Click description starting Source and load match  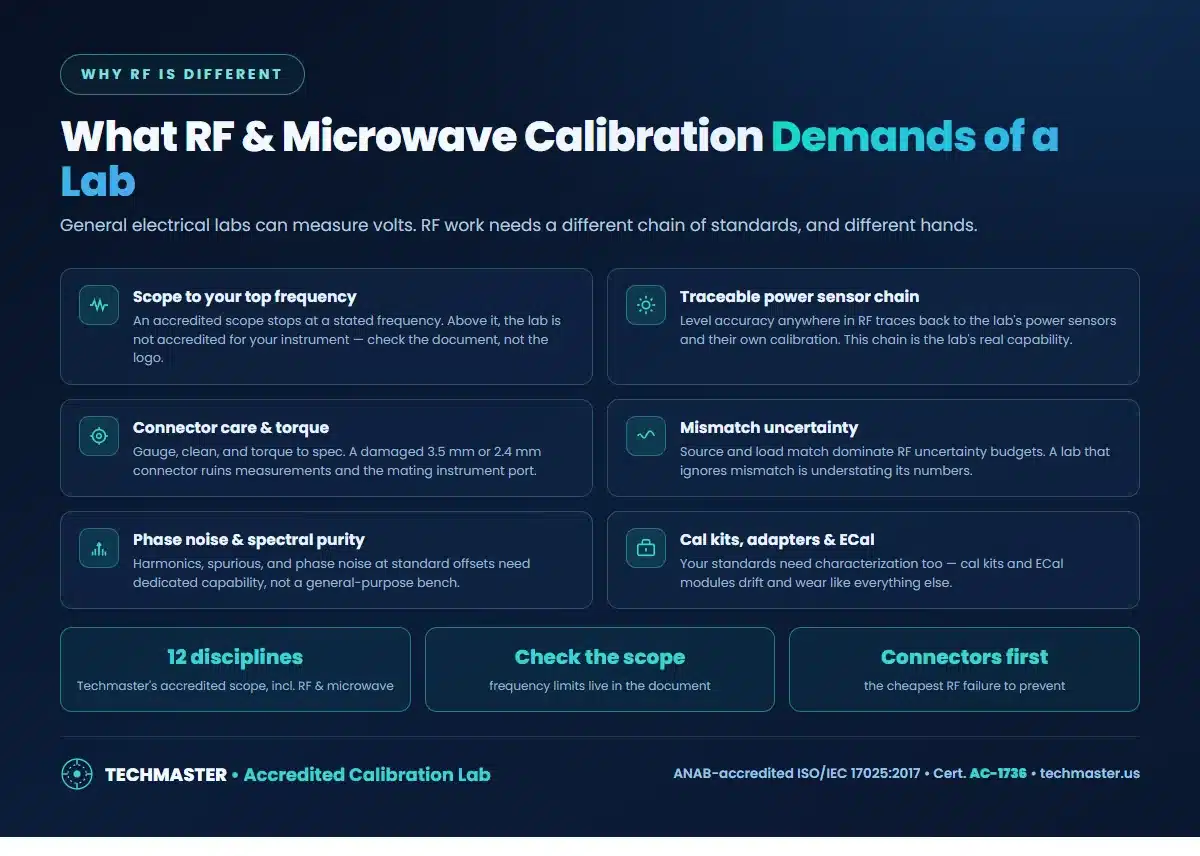[895, 461]
